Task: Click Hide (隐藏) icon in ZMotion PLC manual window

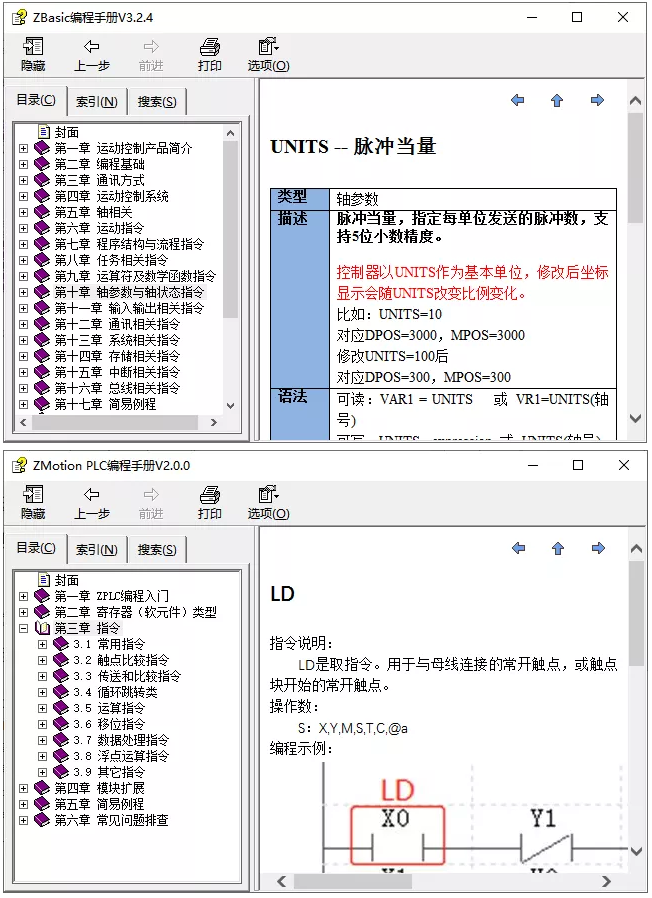Action: tap(33, 494)
